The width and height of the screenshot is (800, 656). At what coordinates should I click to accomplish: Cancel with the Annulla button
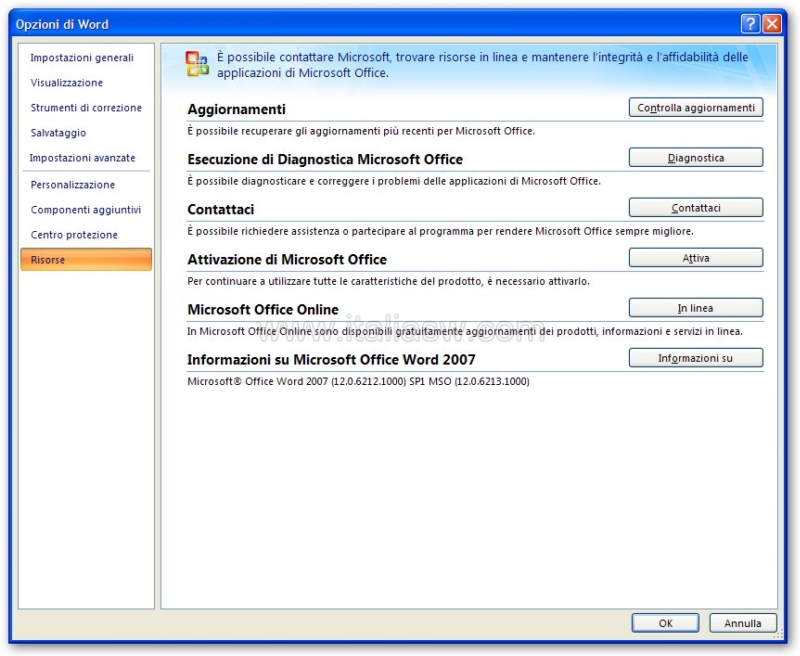[x=743, y=623]
